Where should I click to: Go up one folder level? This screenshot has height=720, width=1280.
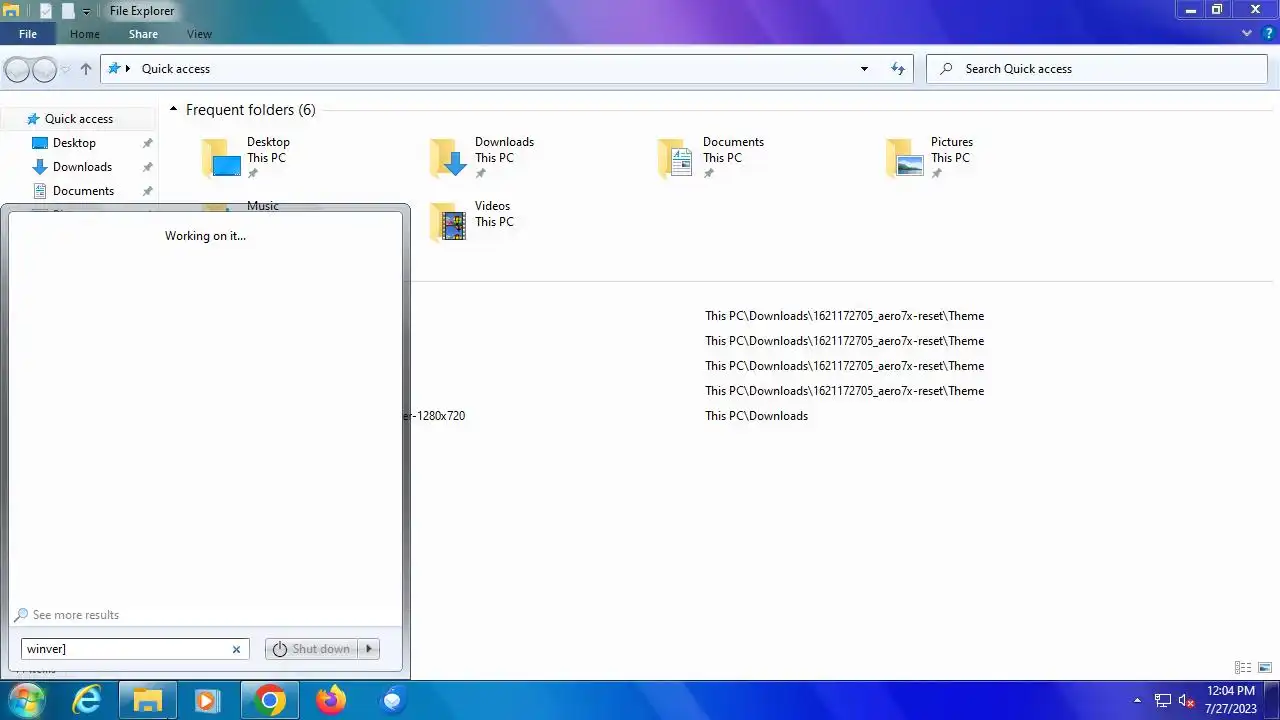[86, 69]
